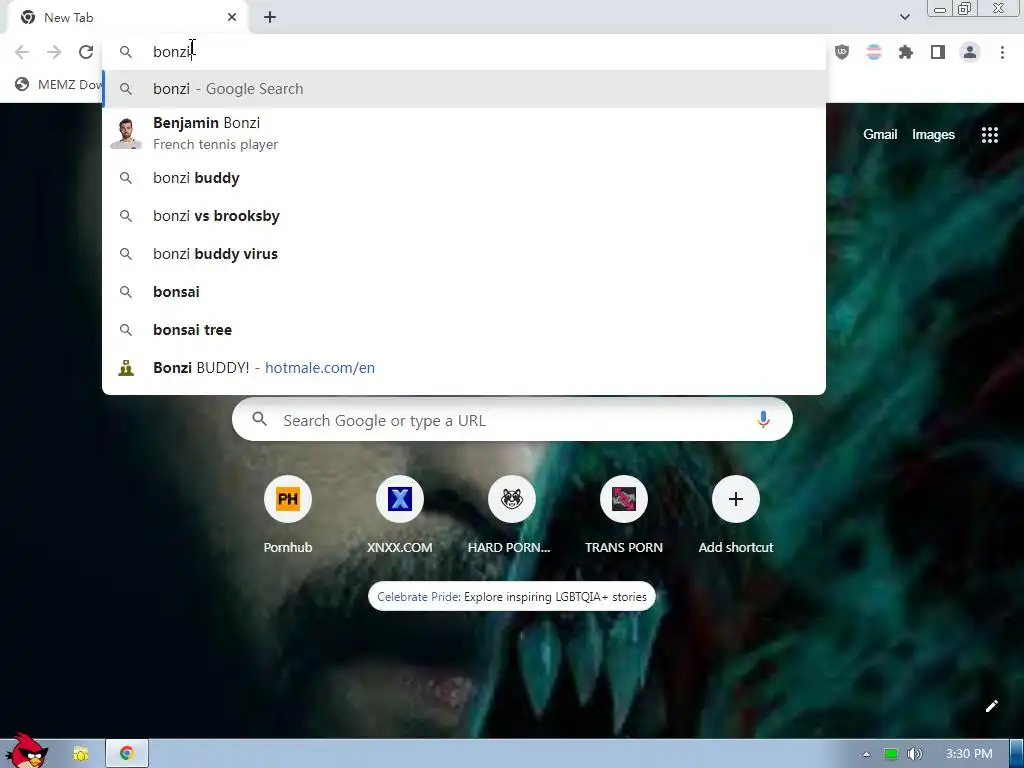Click the address bar containing bonzi
Viewport: 1024px width, 768px height.
point(464,52)
